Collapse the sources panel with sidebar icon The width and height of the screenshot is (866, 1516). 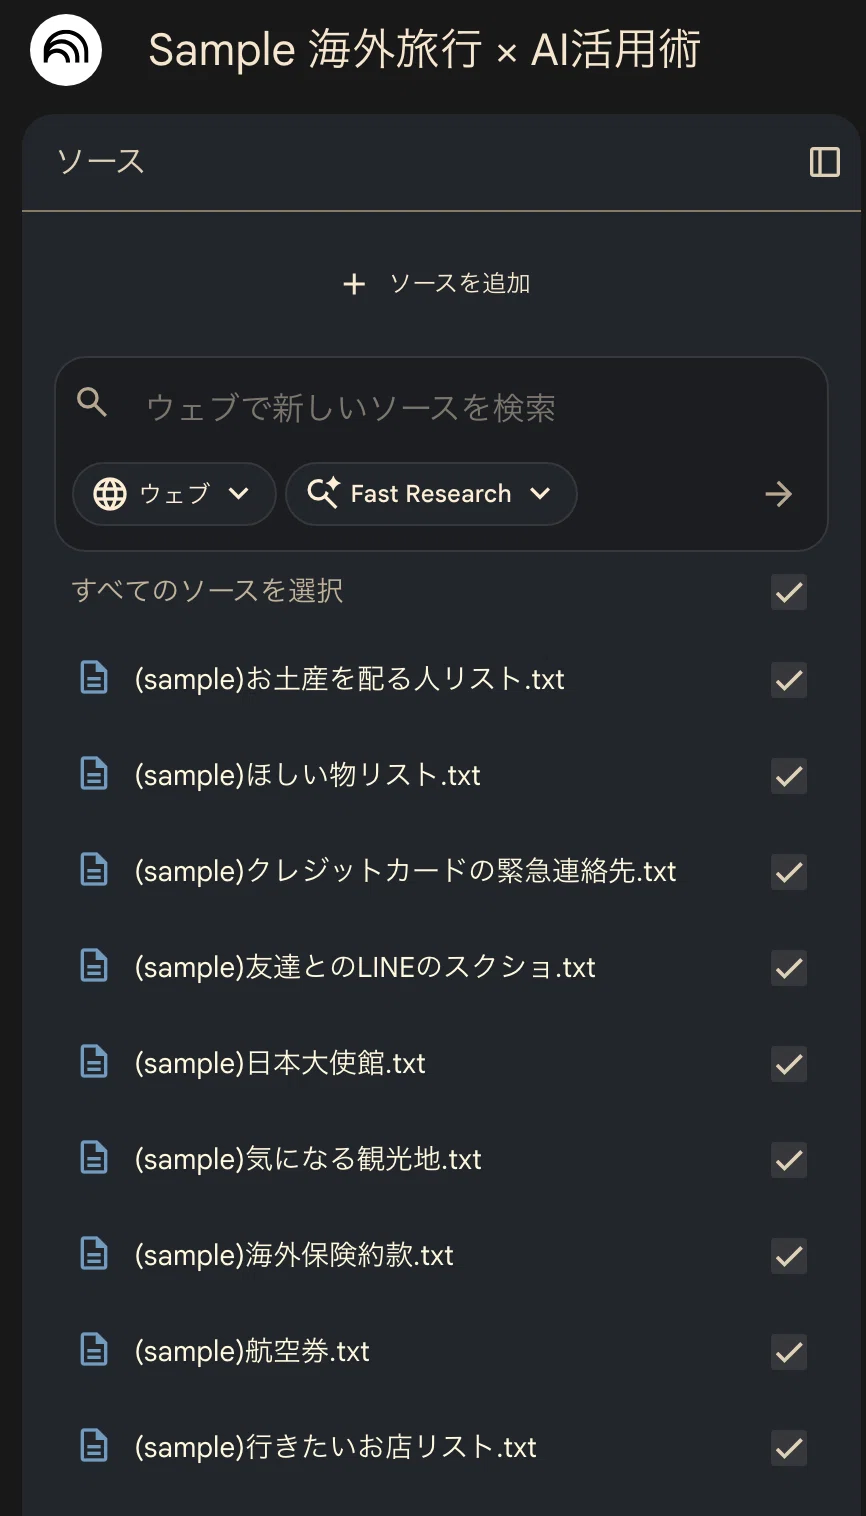point(824,162)
